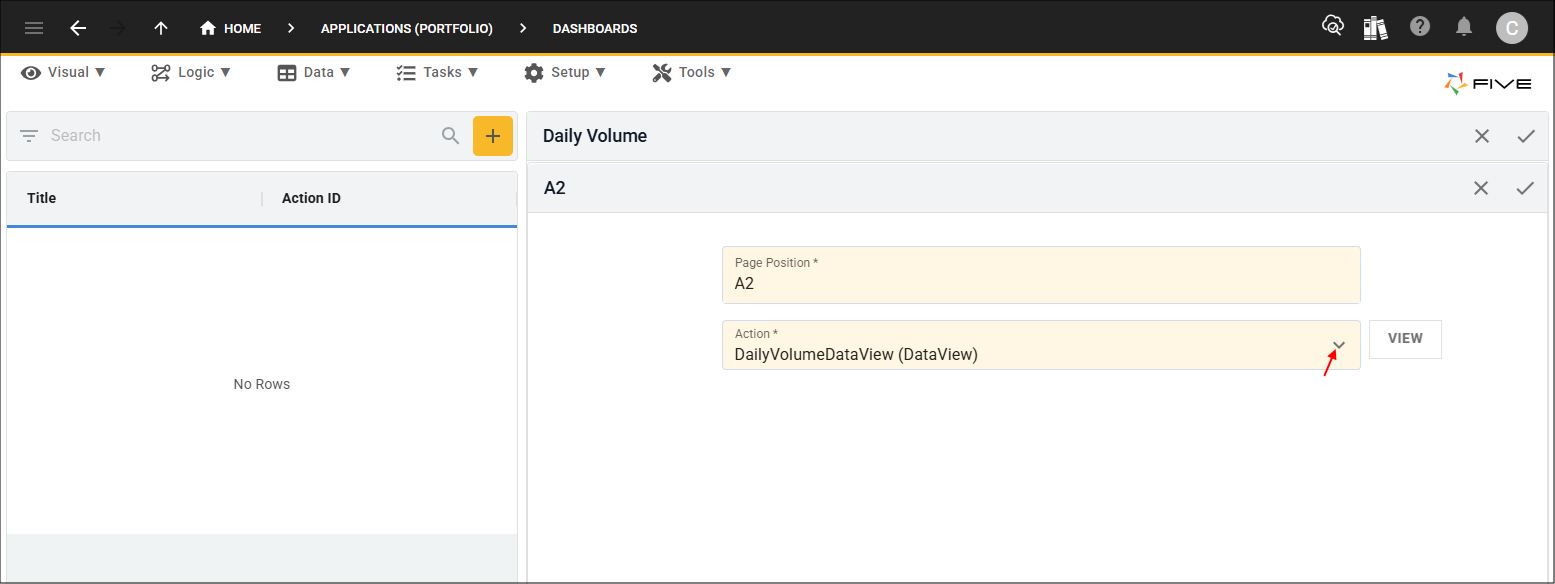Open the Logic menu

click(191, 72)
